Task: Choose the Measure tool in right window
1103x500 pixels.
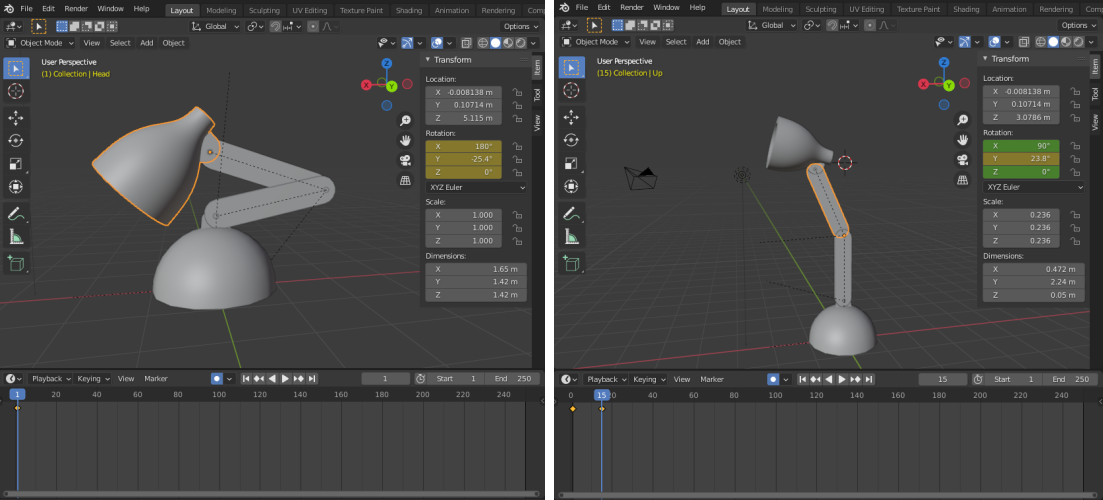Action: (x=571, y=236)
